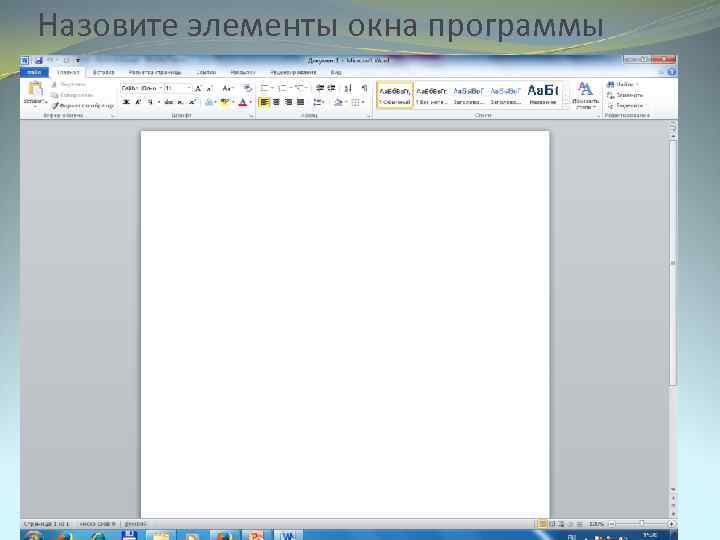The height and width of the screenshot is (540, 720).
Task: Open the font name combo box
Action: 142,88
